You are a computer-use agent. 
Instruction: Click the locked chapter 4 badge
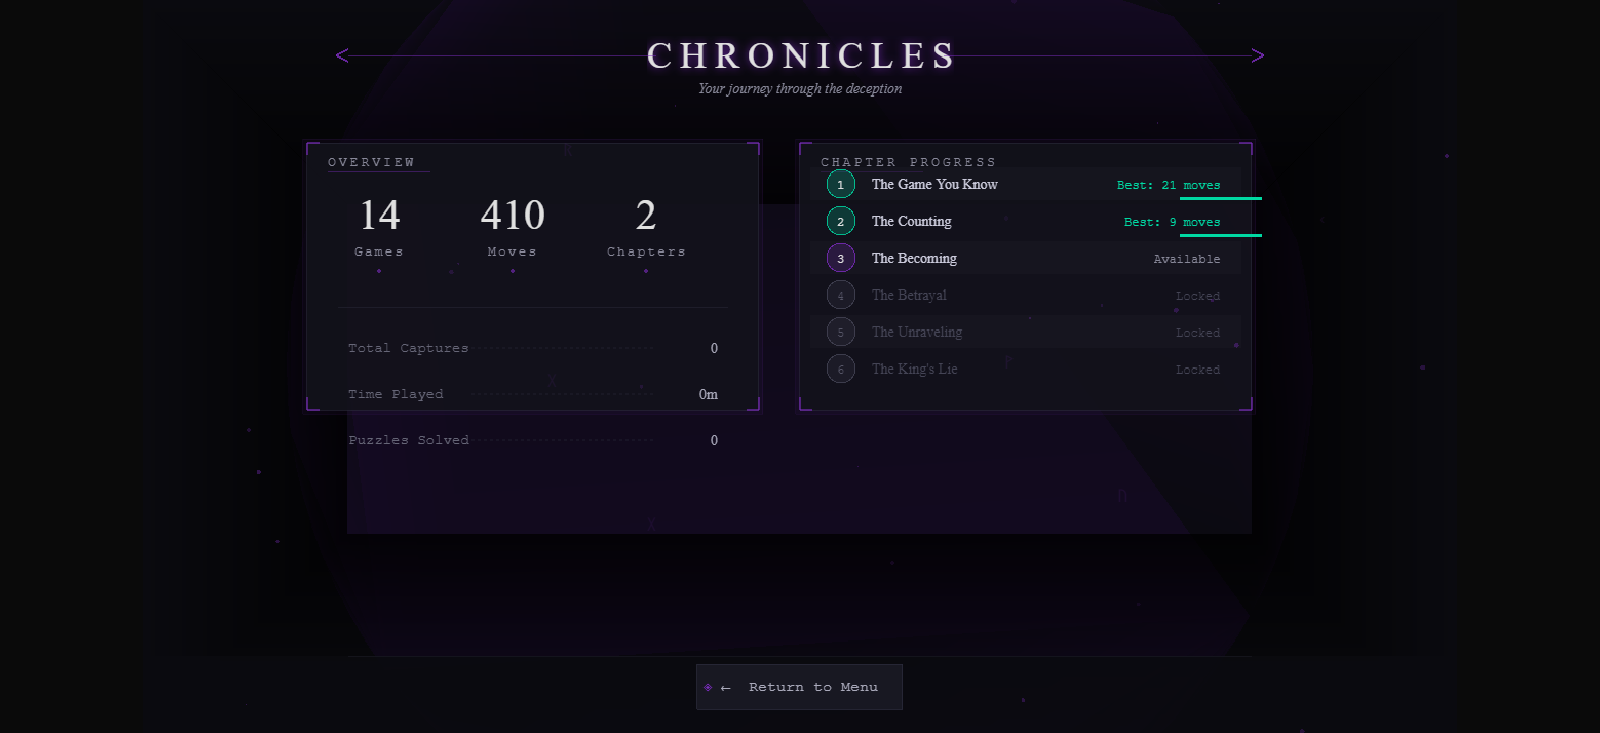[841, 295]
